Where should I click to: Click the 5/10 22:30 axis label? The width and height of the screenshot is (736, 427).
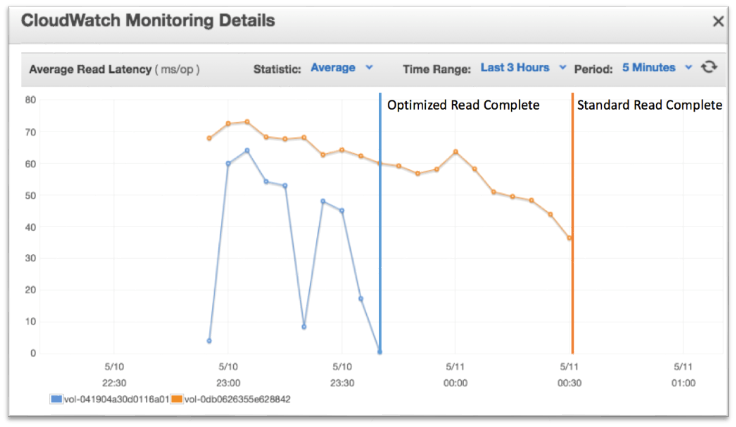(114, 375)
